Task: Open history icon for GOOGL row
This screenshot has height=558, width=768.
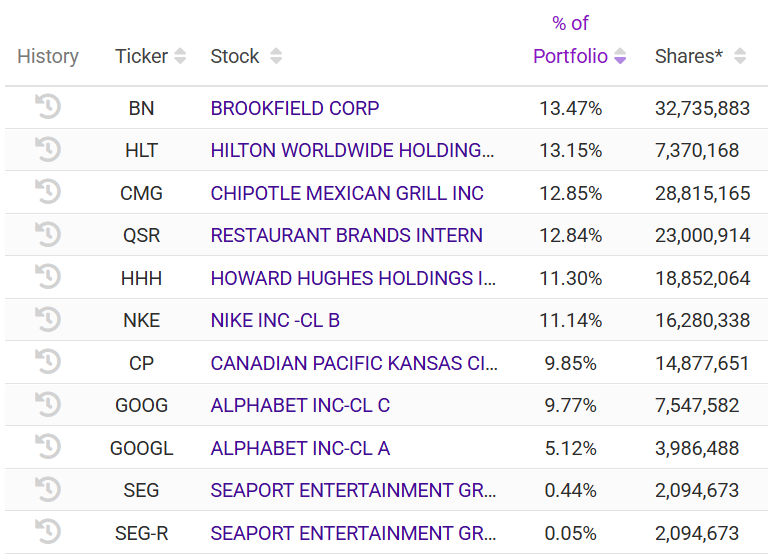Action: pyautogui.click(x=48, y=447)
